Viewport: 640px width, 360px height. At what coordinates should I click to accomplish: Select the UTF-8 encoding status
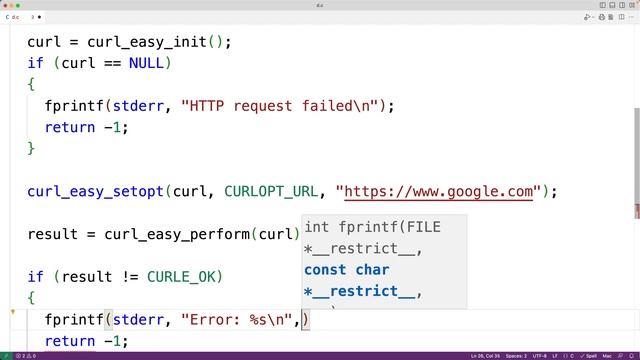tap(540, 356)
